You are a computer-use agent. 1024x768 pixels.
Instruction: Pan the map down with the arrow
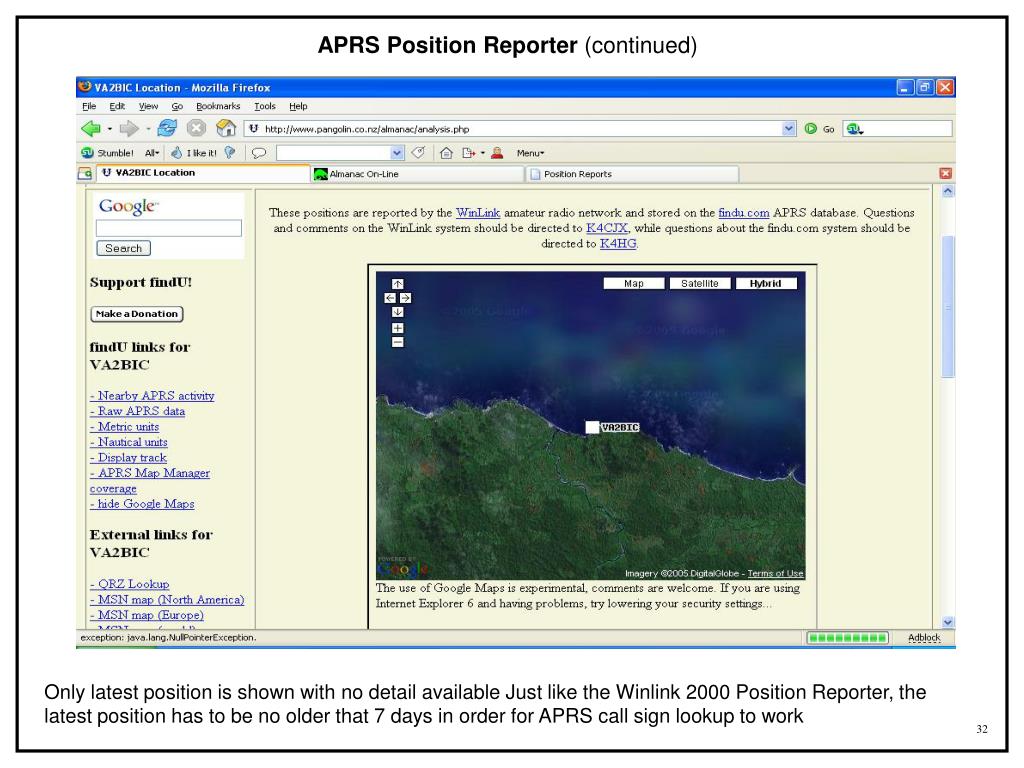(398, 312)
